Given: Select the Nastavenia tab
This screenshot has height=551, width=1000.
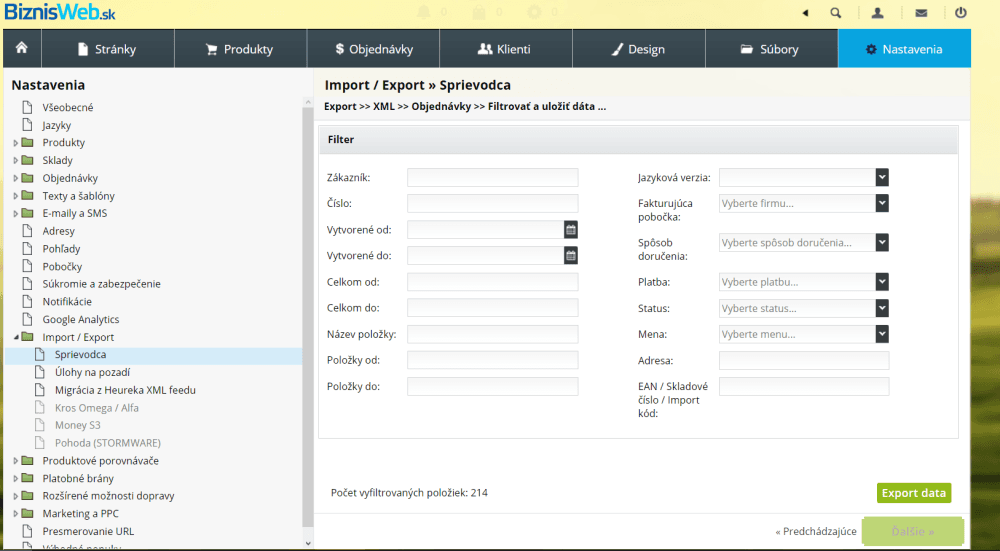Looking at the screenshot, I should 904,48.
